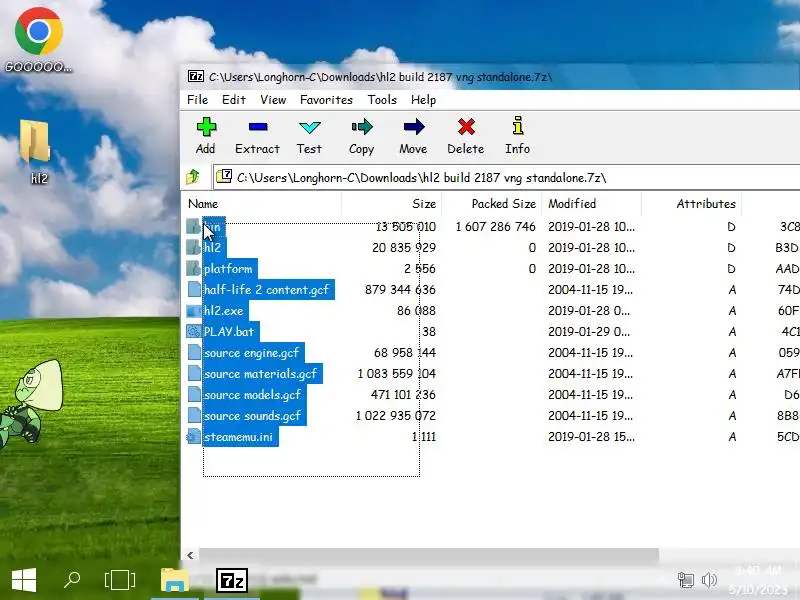
Task: Select half-life 2 content.gcf row
Action: pos(490,290)
